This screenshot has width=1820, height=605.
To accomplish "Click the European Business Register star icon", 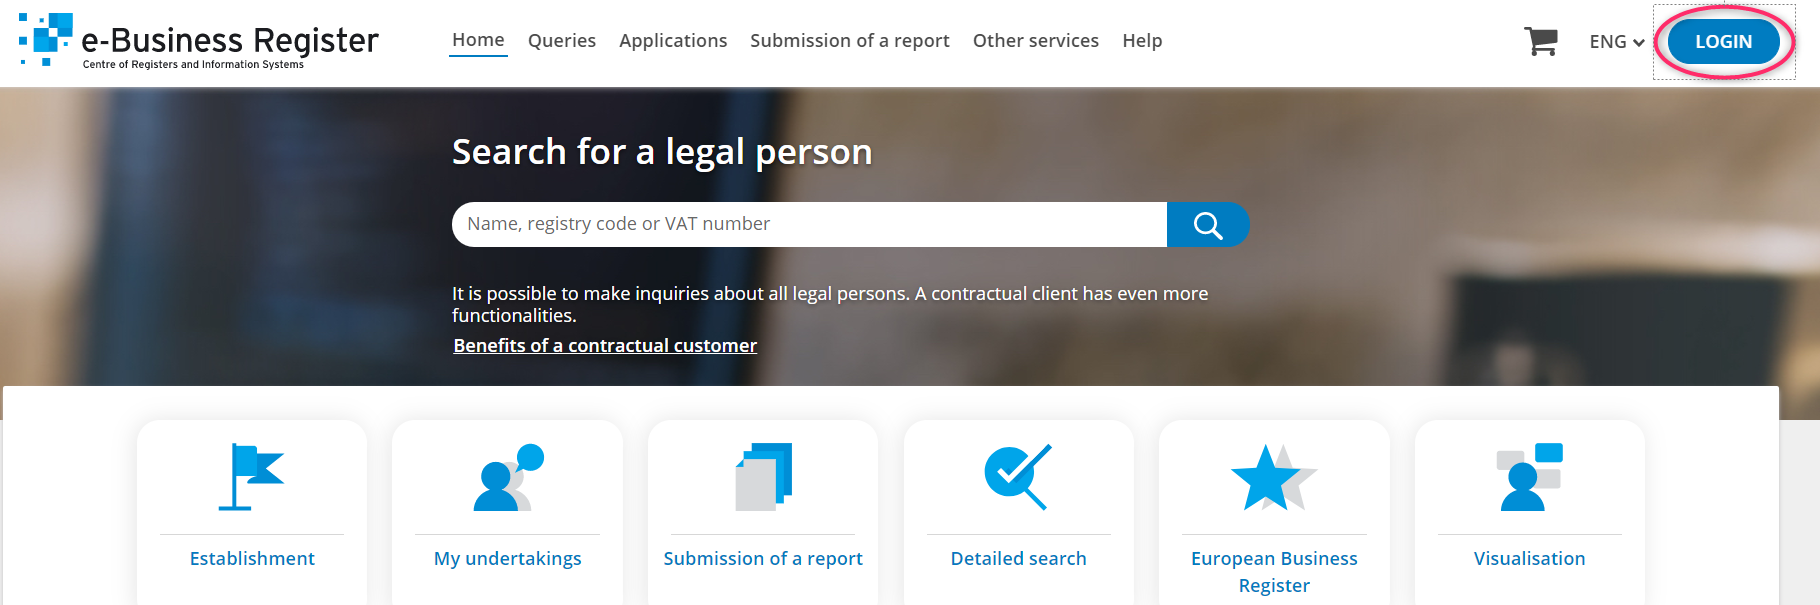I will [1274, 477].
